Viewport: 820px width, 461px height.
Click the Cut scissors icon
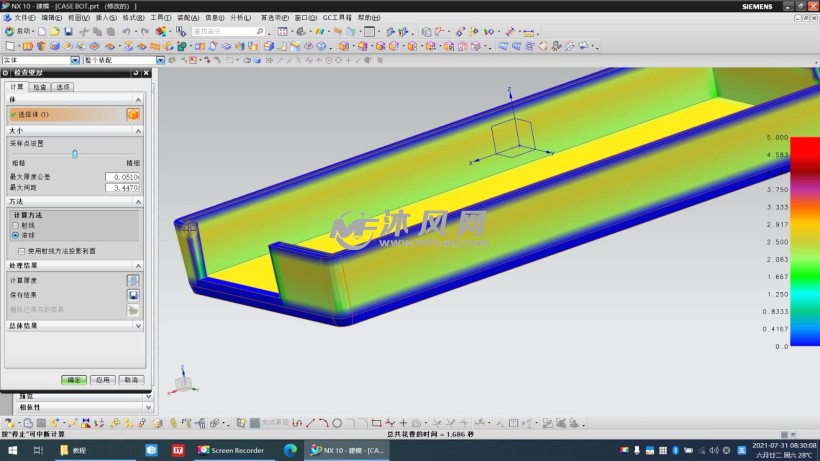(x=83, y=32)
